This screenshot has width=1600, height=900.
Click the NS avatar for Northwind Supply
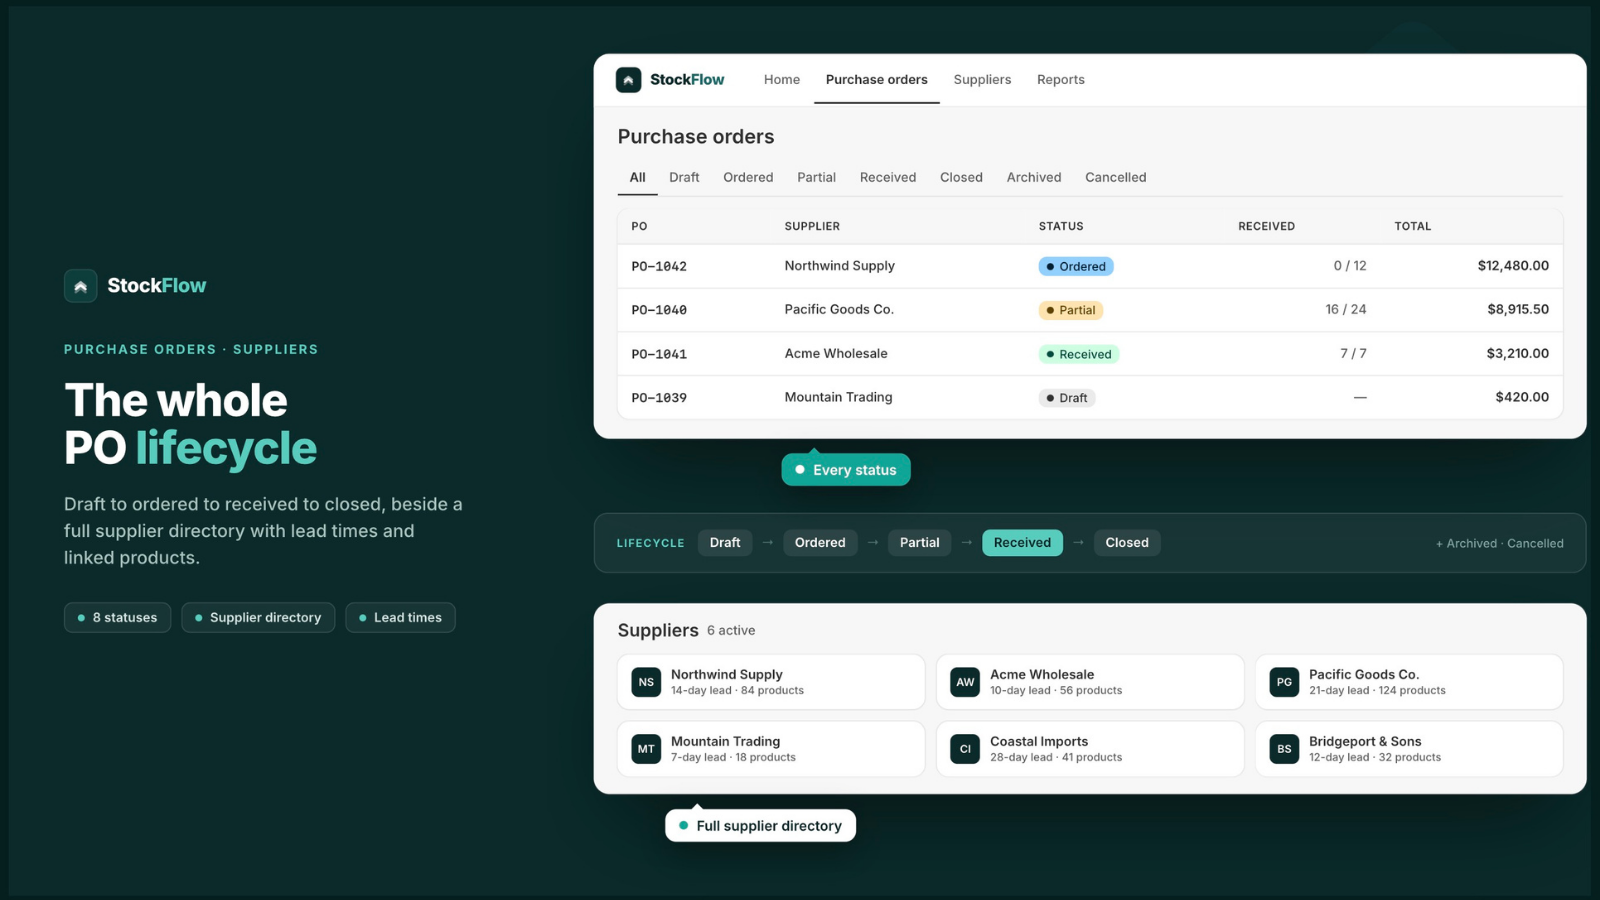click(x=646, y=682)
